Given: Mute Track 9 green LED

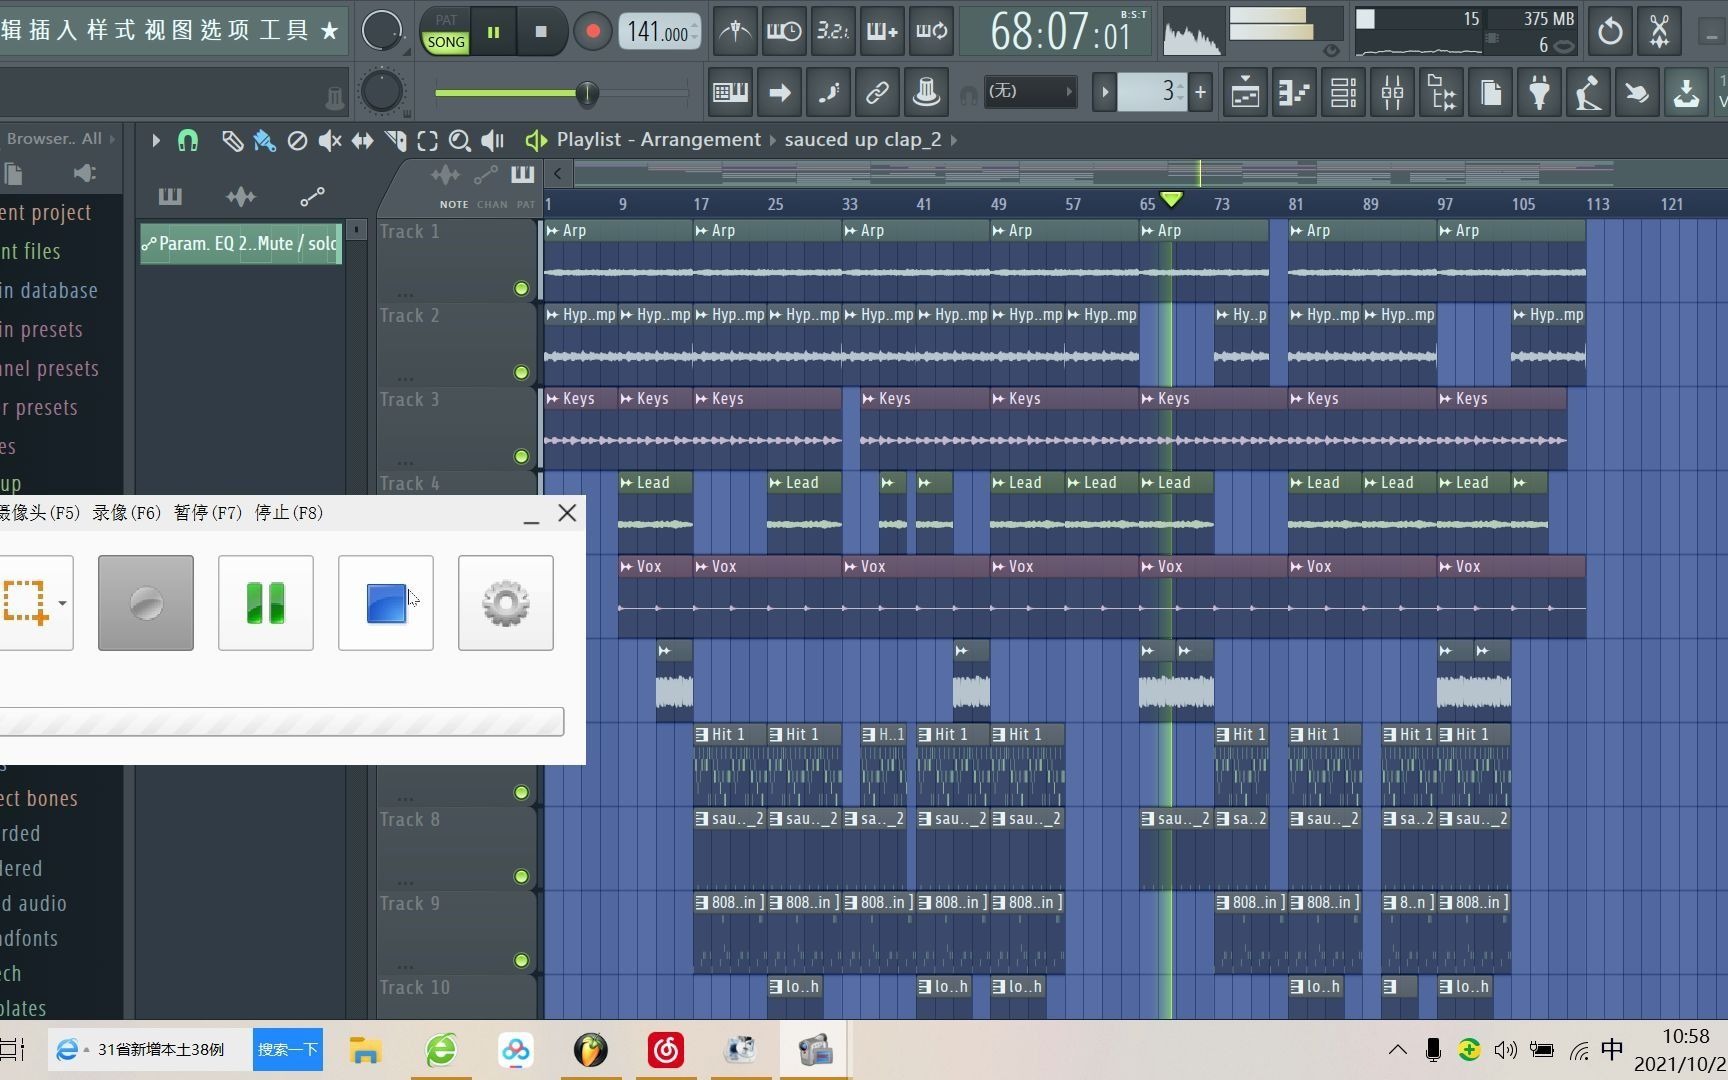Looking at the screenshot, I should tap(521, 960).
